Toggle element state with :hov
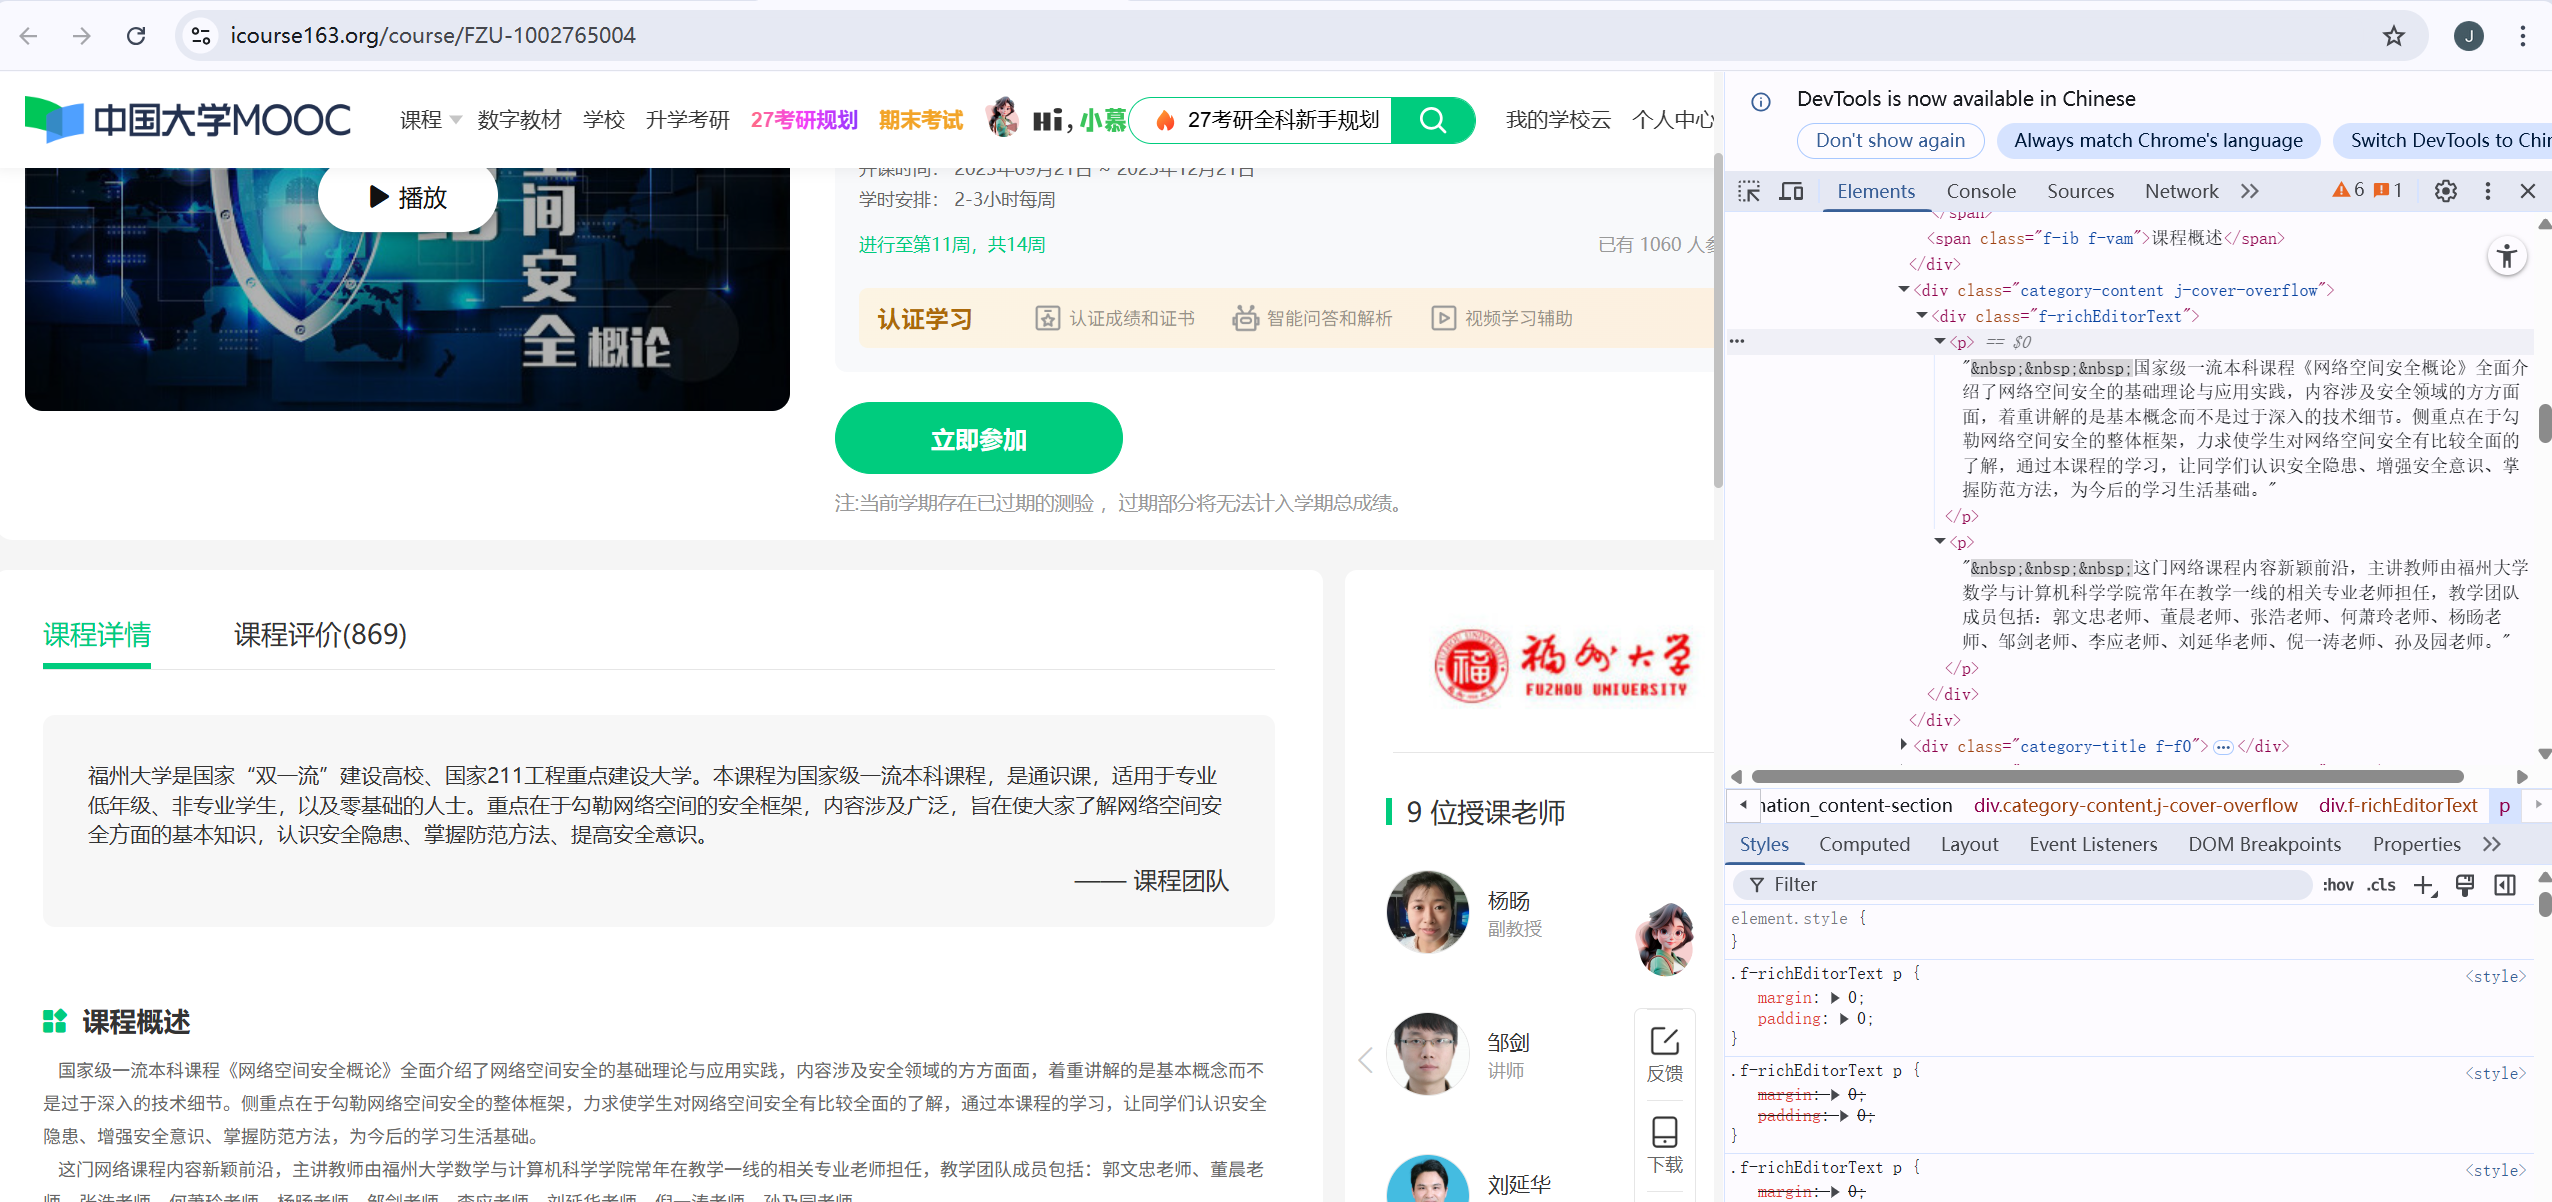 pos(2340,884)
